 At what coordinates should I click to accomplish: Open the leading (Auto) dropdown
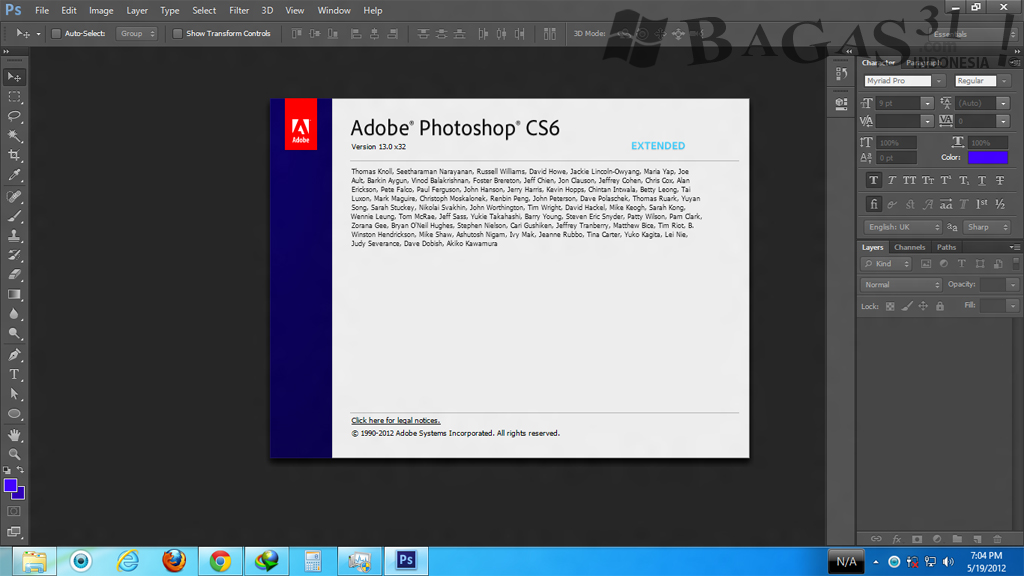click(x=1003, y=103)
